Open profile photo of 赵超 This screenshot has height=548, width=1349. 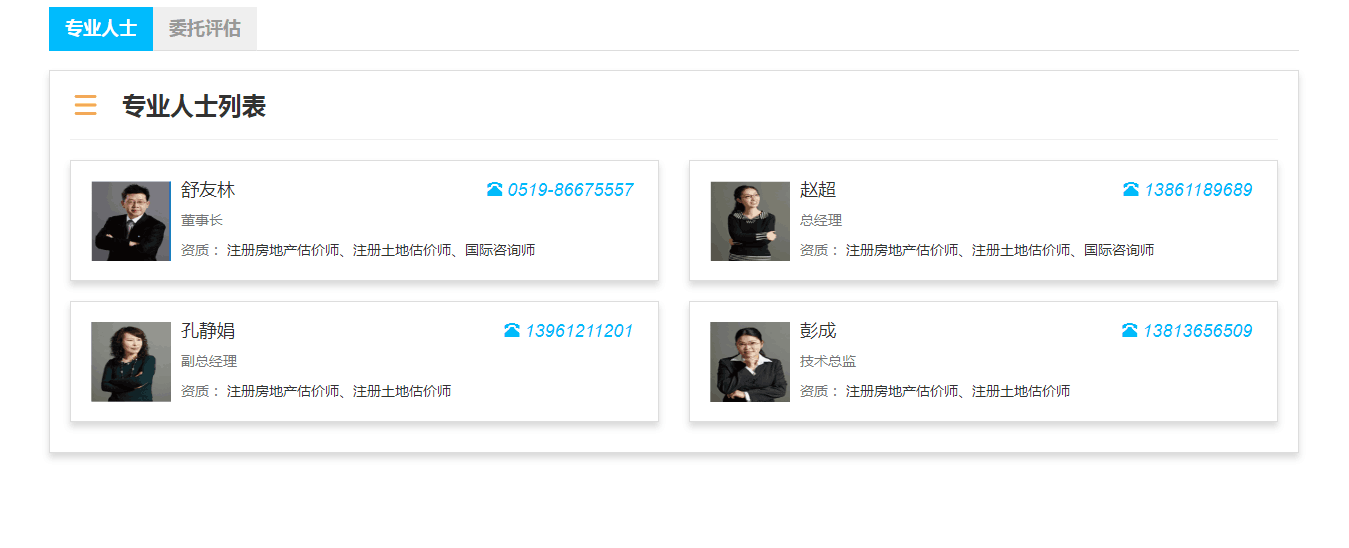pyautogui.click(x=750, y=221)
